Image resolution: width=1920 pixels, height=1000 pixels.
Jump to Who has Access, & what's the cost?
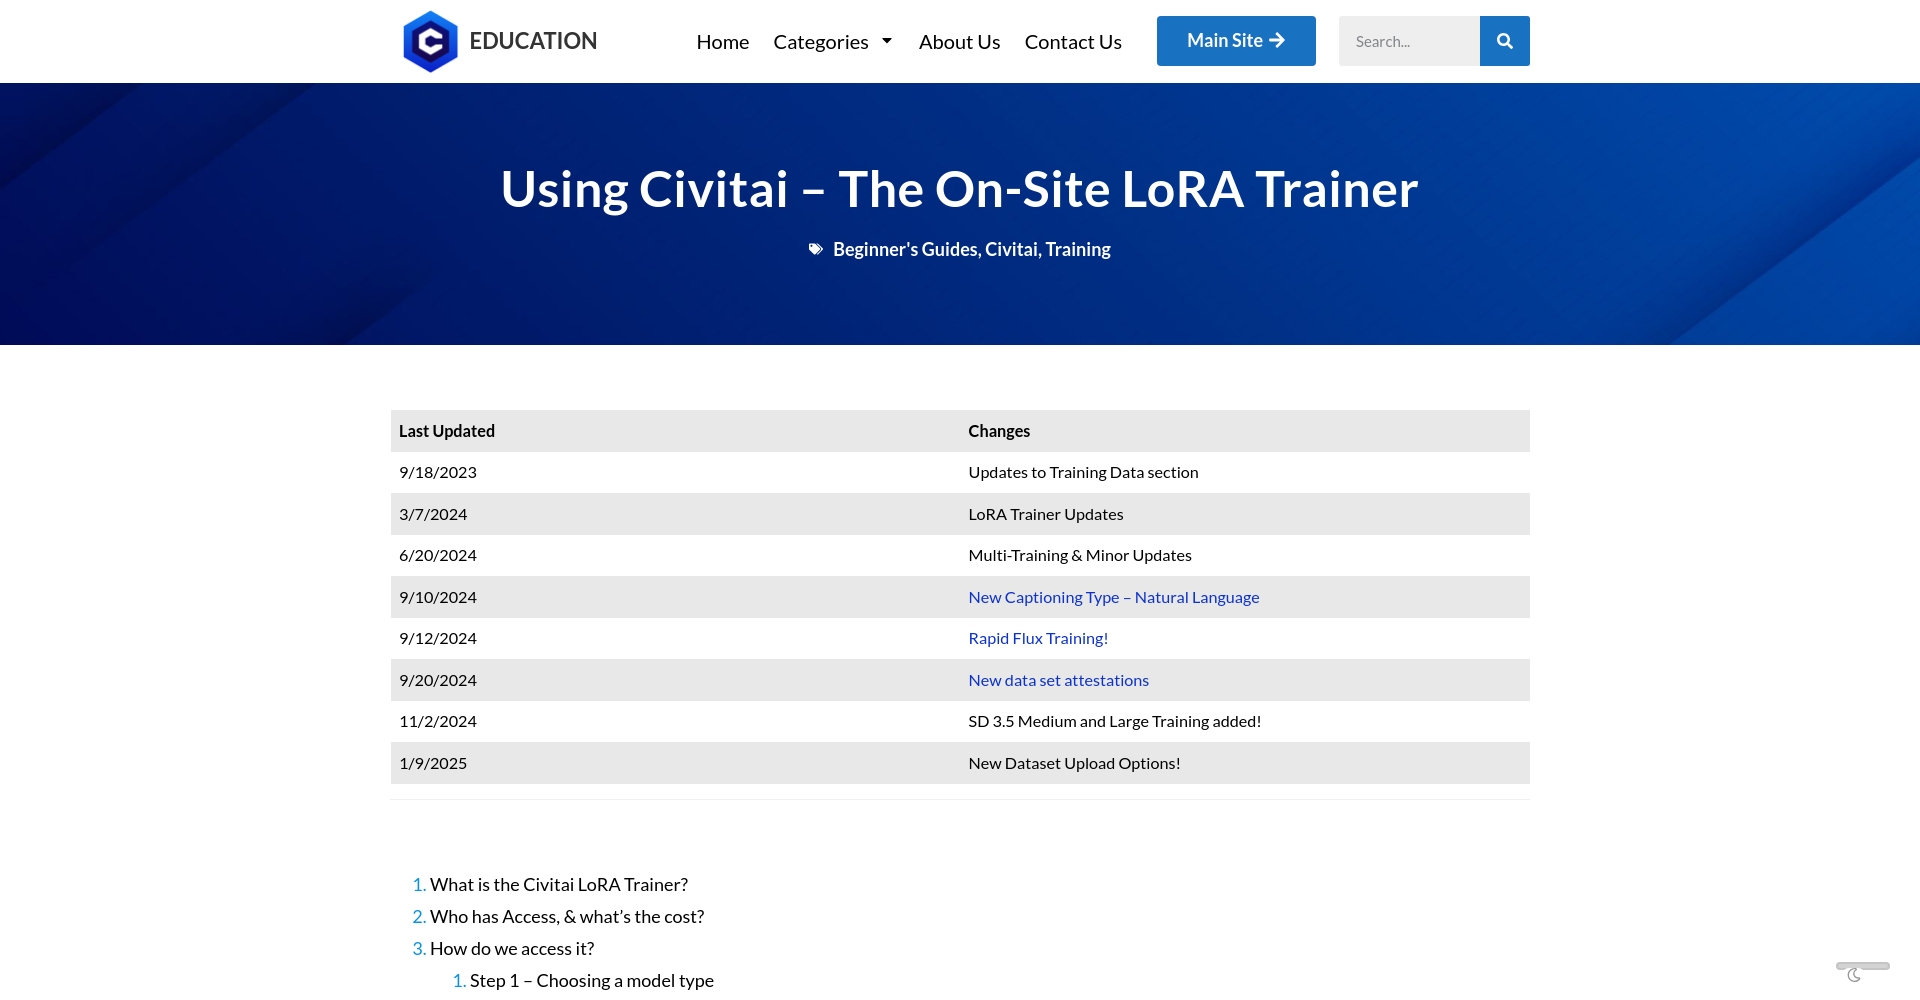(566, 917)
